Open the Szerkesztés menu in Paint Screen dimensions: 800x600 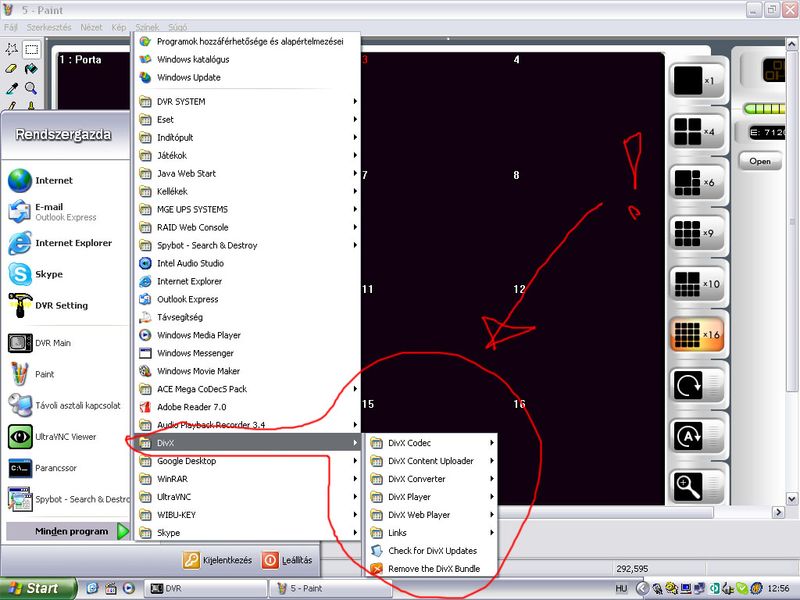coord(49,28)
